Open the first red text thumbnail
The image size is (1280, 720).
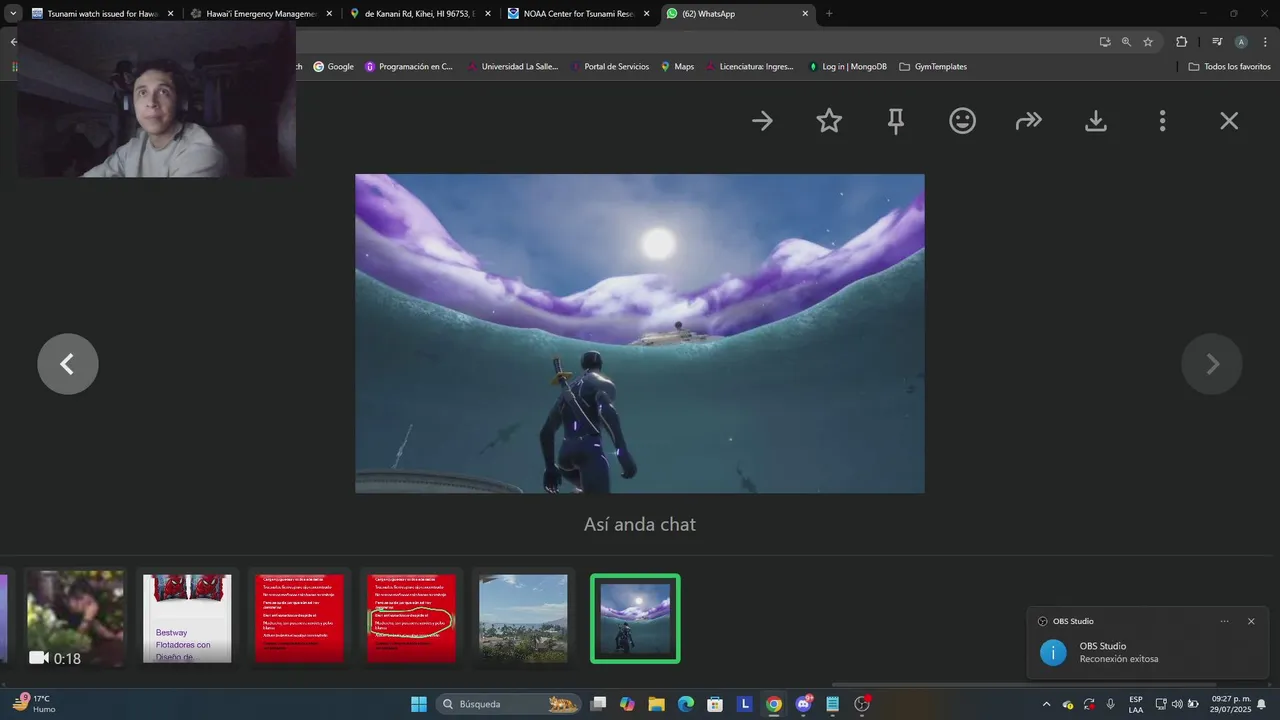click(x=299, y=618)
